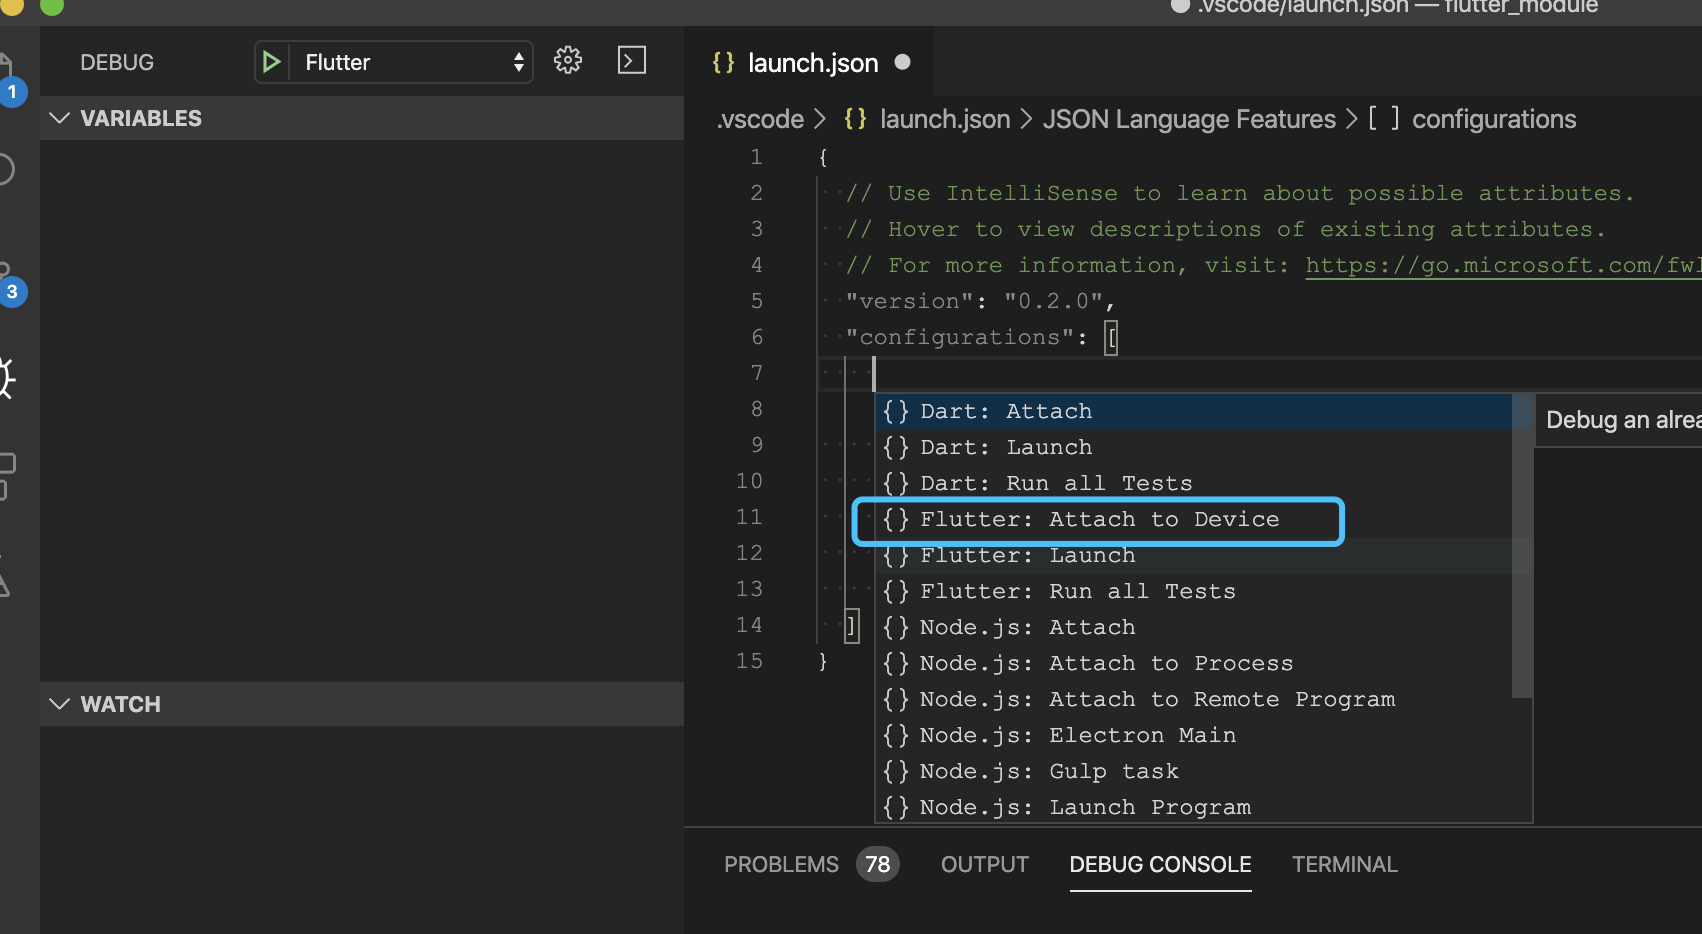
Task: Switch to the OUTPUT panel tab
Action: click(984, 864)
